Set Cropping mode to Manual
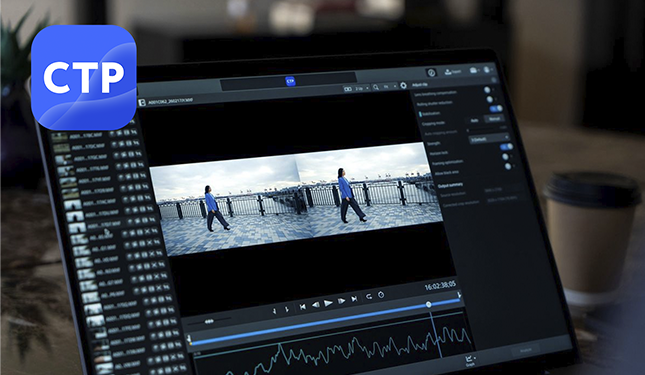645x375 pixels. [494, 119]
